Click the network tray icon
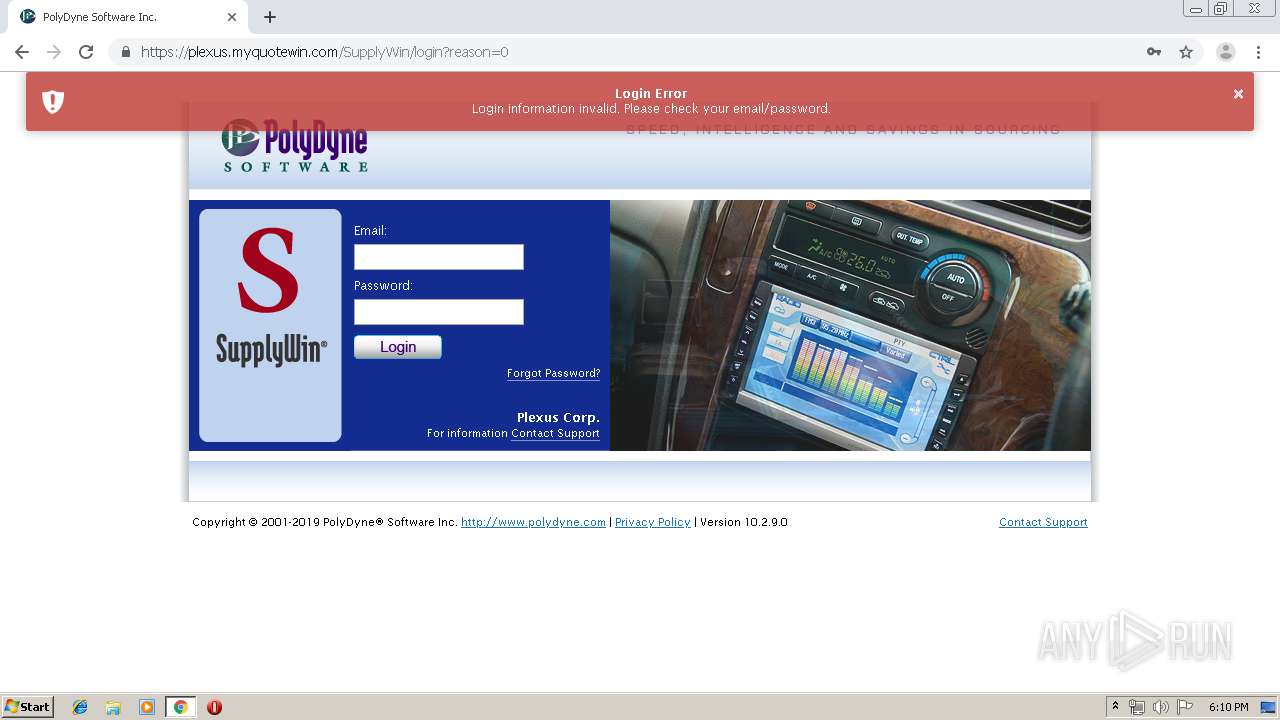Image resolution: width=1280 pixels, height=720 pixels. [x=1137, y=707]
